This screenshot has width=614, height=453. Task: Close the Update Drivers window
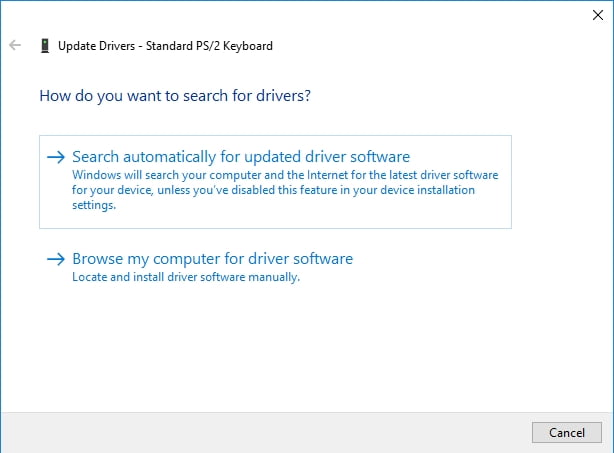pos(598,15)
